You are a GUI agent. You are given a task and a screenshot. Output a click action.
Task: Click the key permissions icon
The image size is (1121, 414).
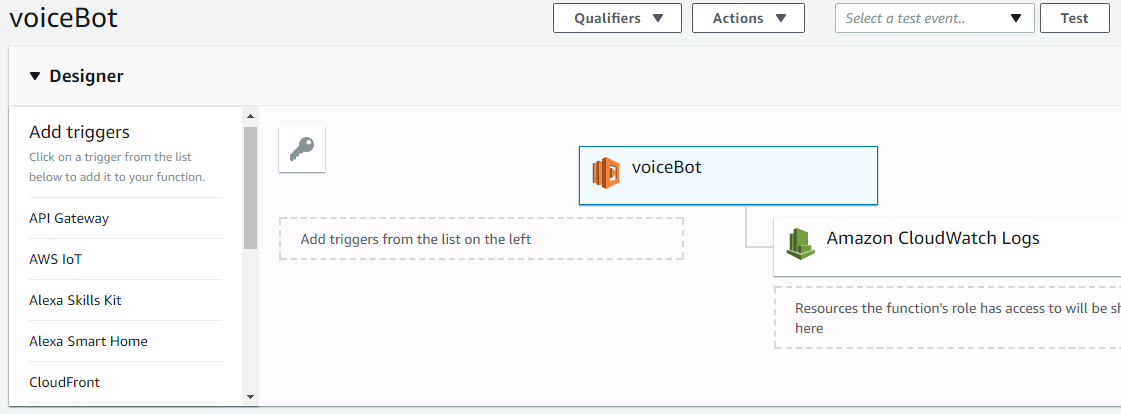302,149
